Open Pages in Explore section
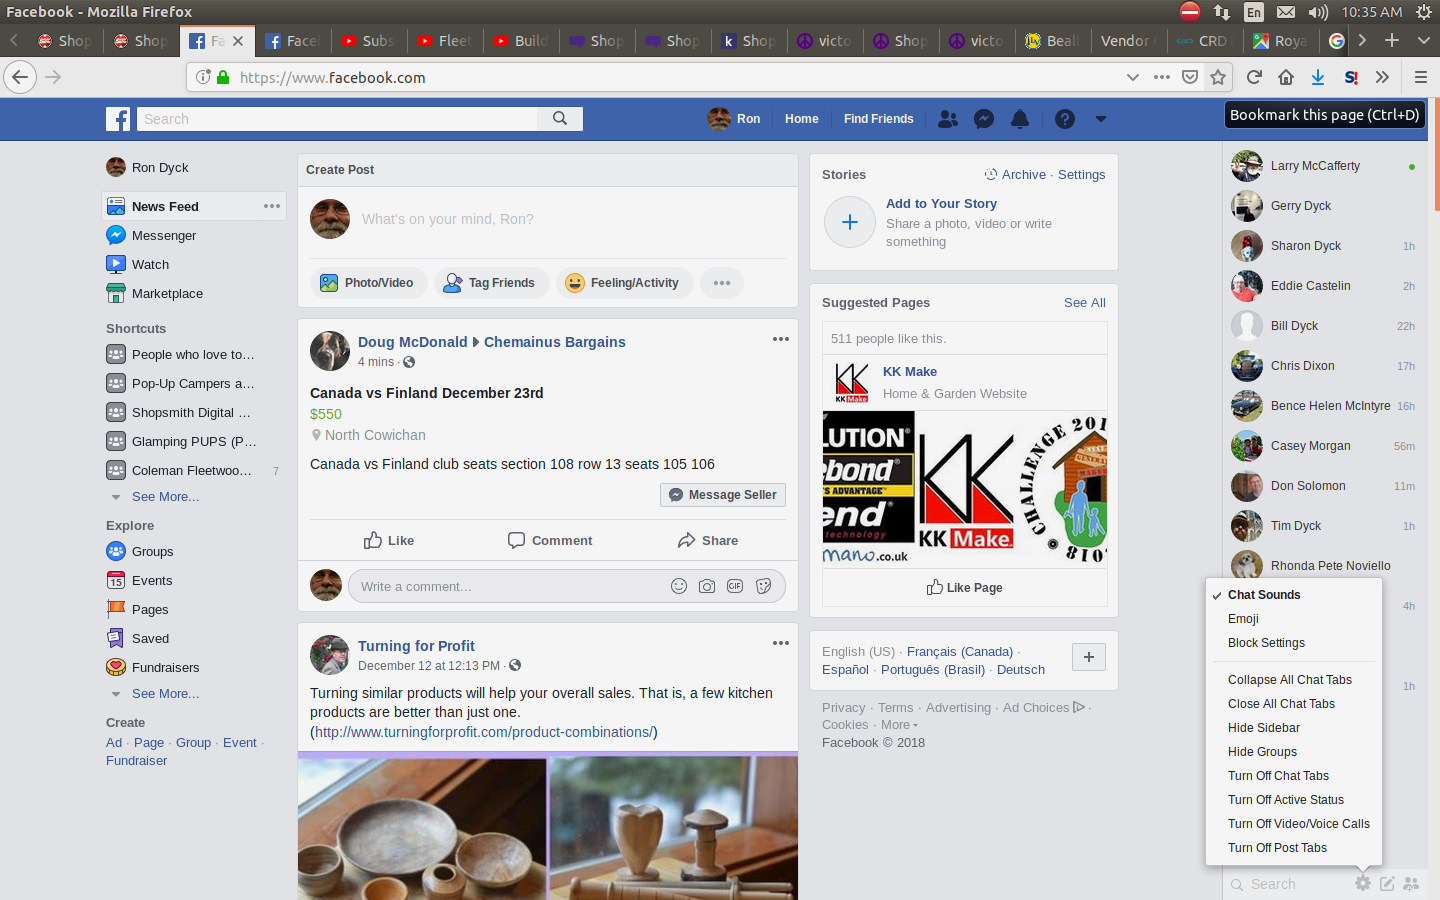 150,609
